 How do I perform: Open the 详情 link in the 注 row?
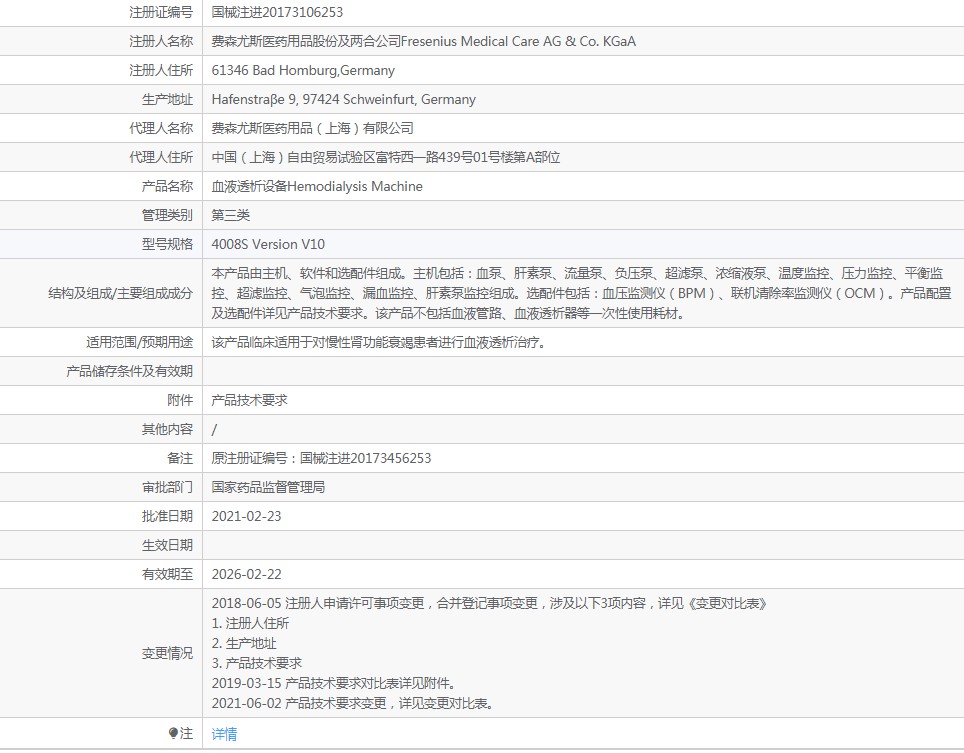[x=224, y=734]
